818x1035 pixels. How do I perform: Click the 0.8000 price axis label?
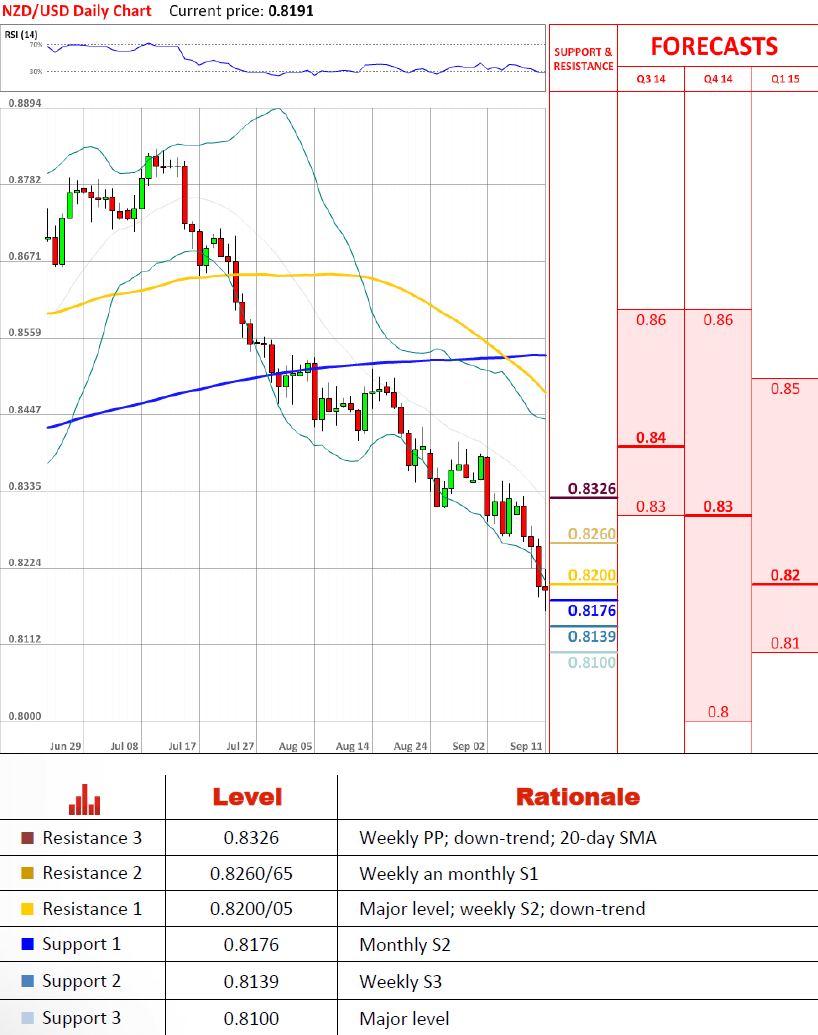pos(24,716)
